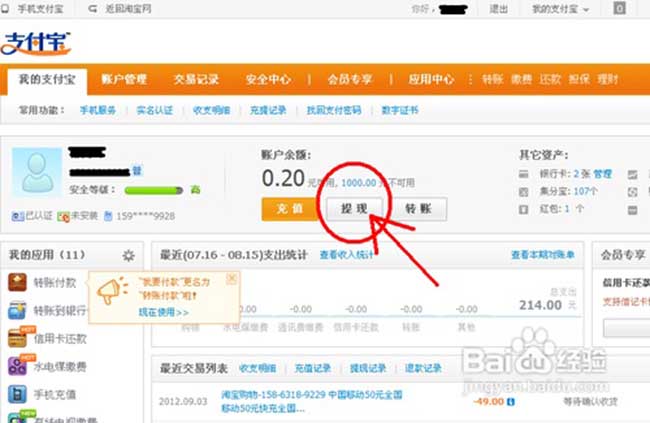Click the user avatar picture

[x=37, y=172]
